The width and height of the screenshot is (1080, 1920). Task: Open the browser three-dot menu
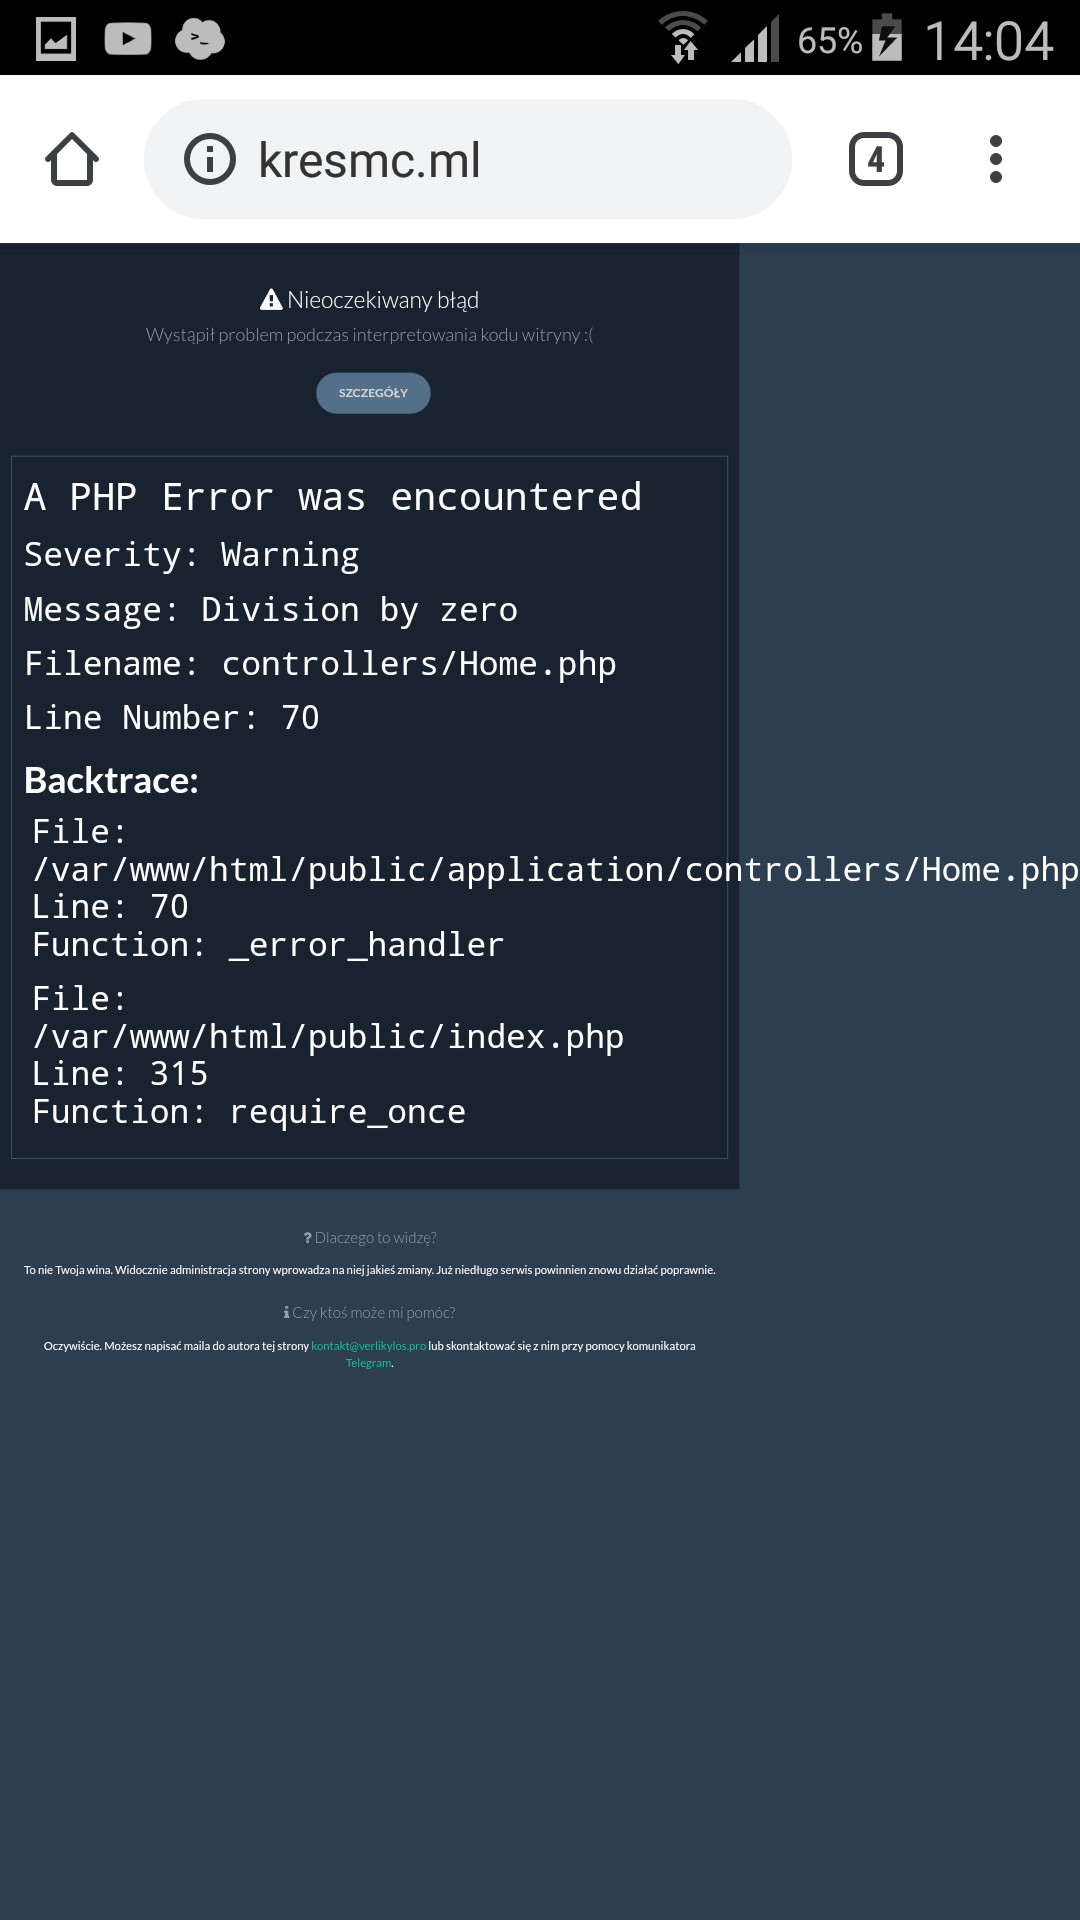pyautogui.click(x=995, y=159)
